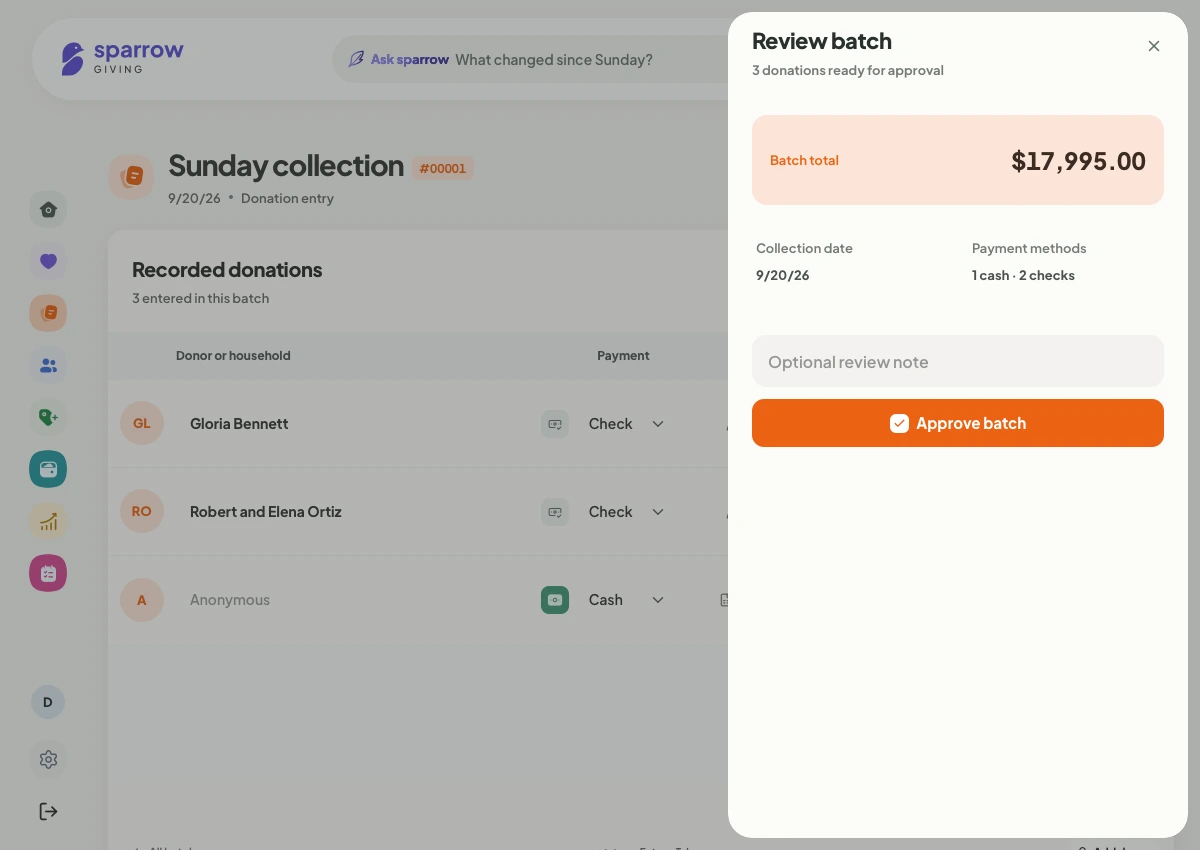Click check icon in Gloria Bennett row
The height and width of the screenshot is (850, 1200).
[x=555, y=424]
